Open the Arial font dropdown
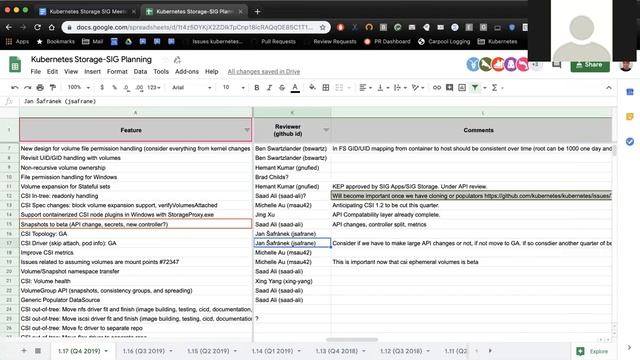Screen dimensions: 640x360 191,87
